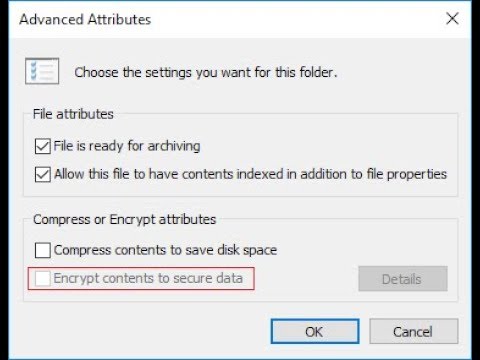Uncheck the File is ready for archiving checkbox
This screenshot has width=480, height=360.
coord(43,146)
